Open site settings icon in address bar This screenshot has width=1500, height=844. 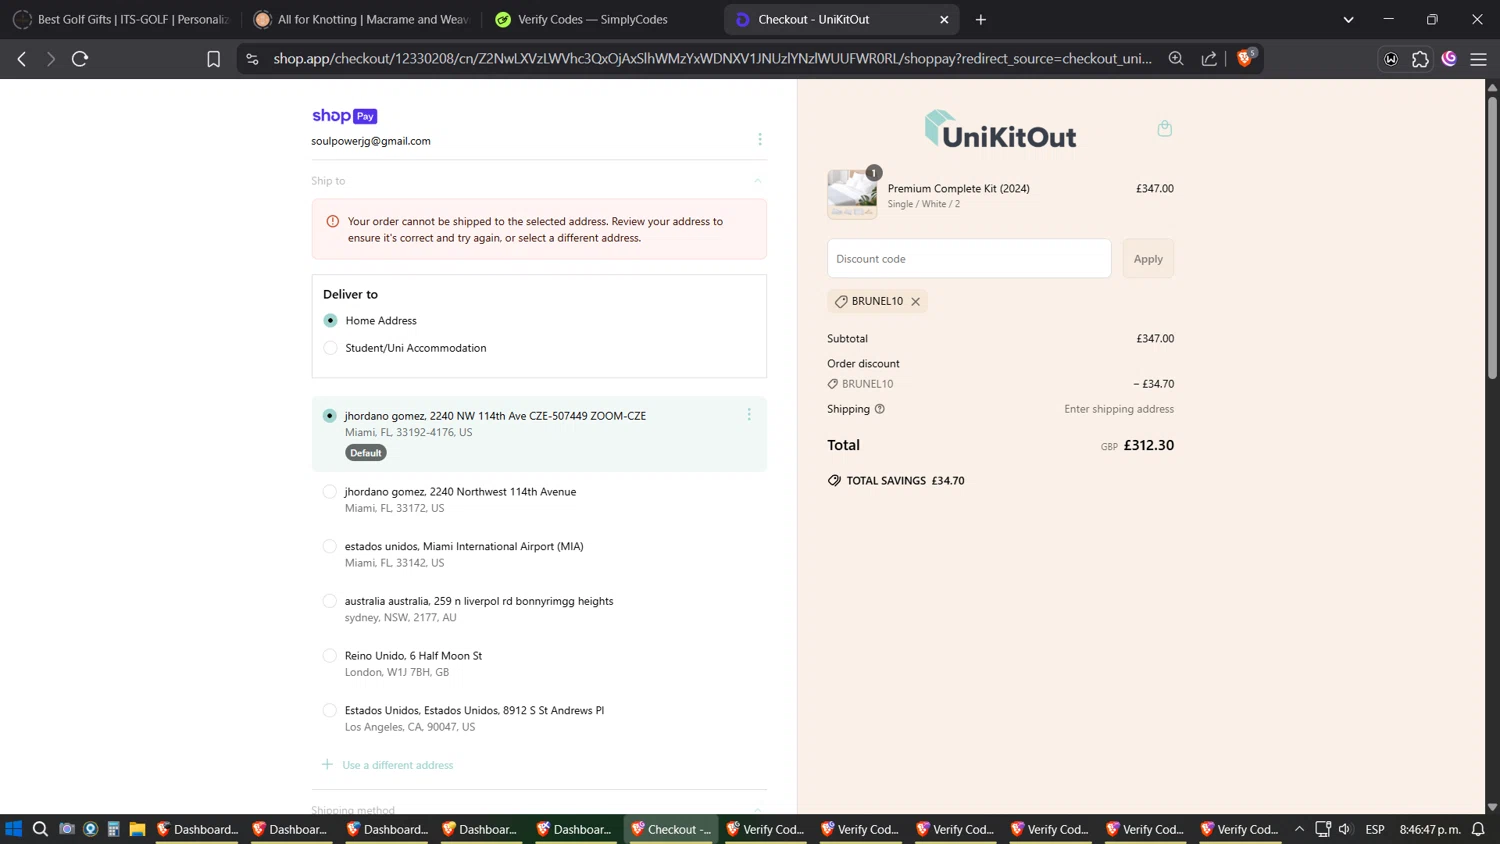point(252,59)
